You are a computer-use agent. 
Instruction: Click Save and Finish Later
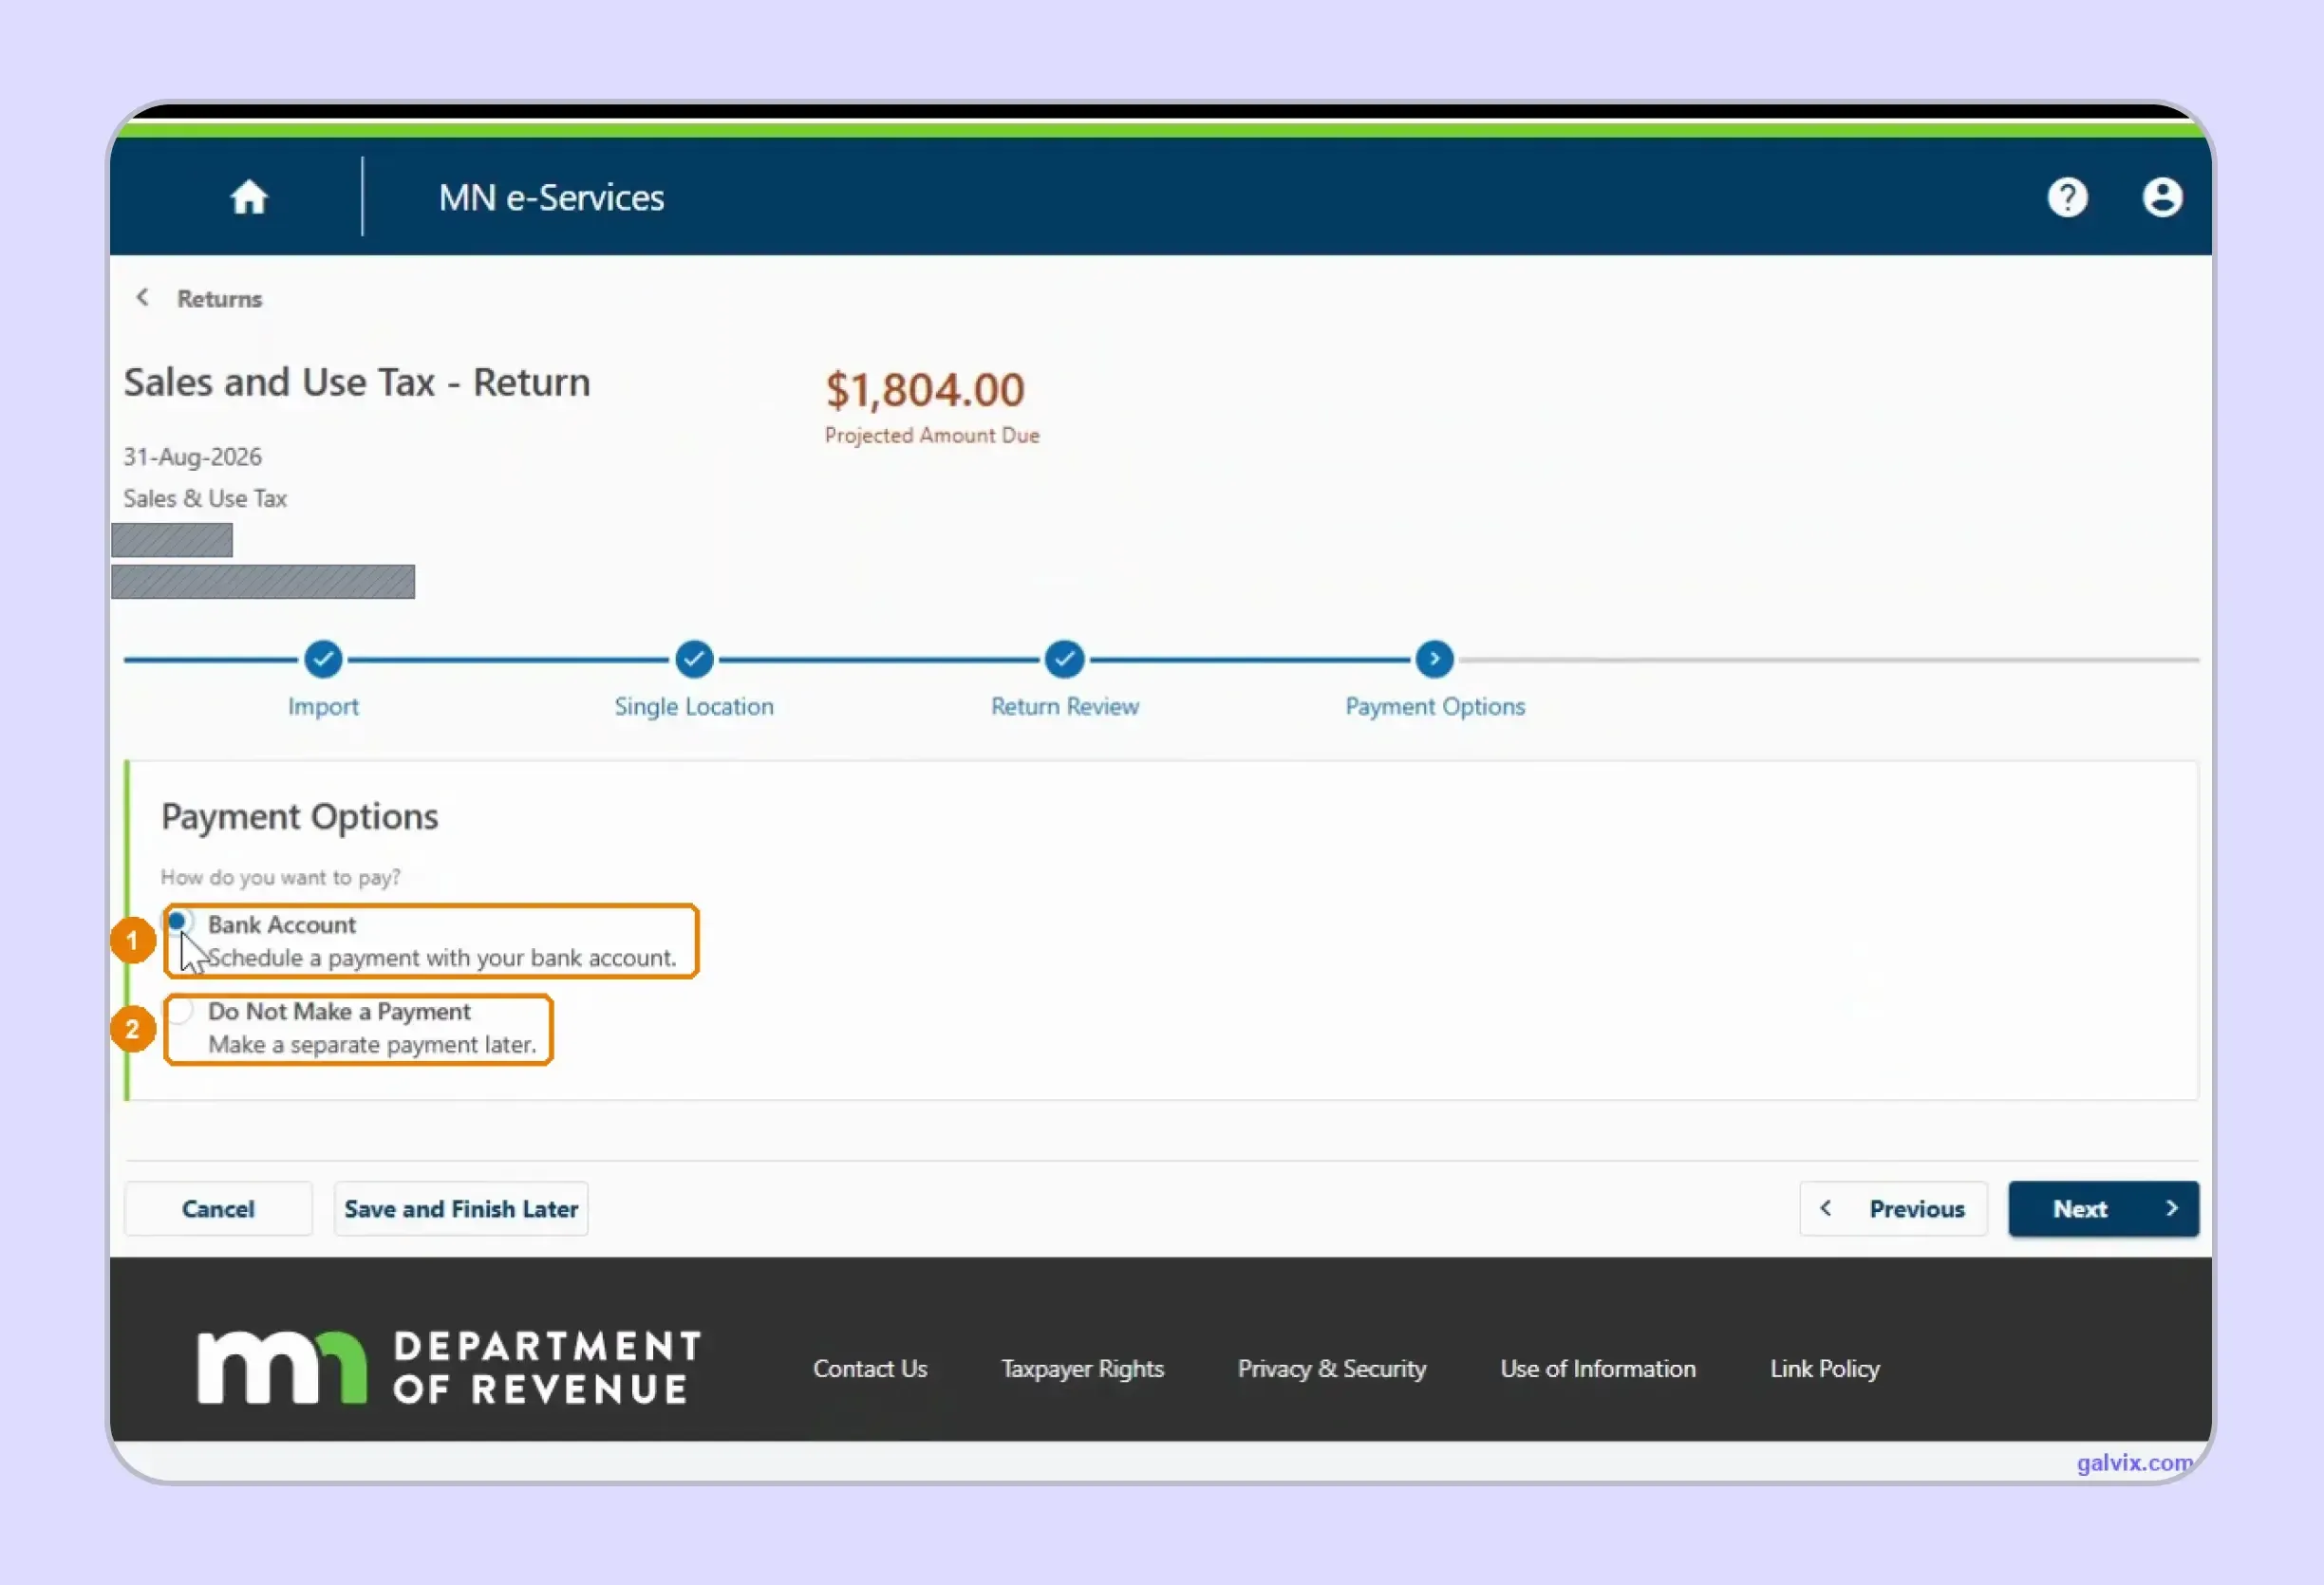(461, 1208)
